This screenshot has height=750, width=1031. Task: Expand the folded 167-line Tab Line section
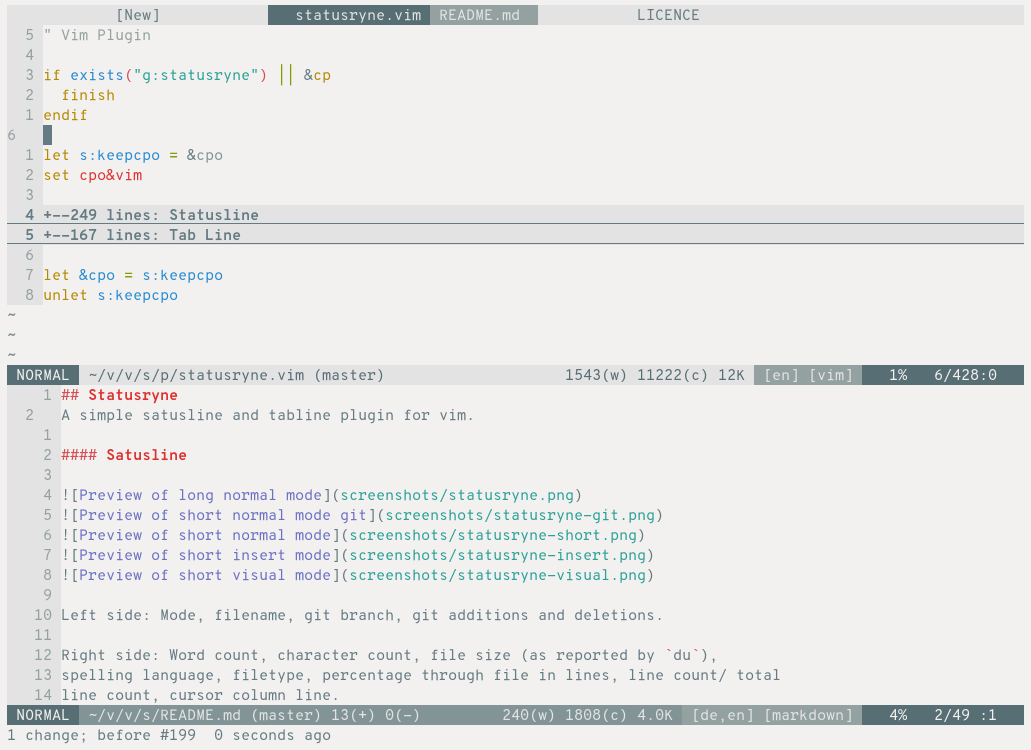click(140, 235)
